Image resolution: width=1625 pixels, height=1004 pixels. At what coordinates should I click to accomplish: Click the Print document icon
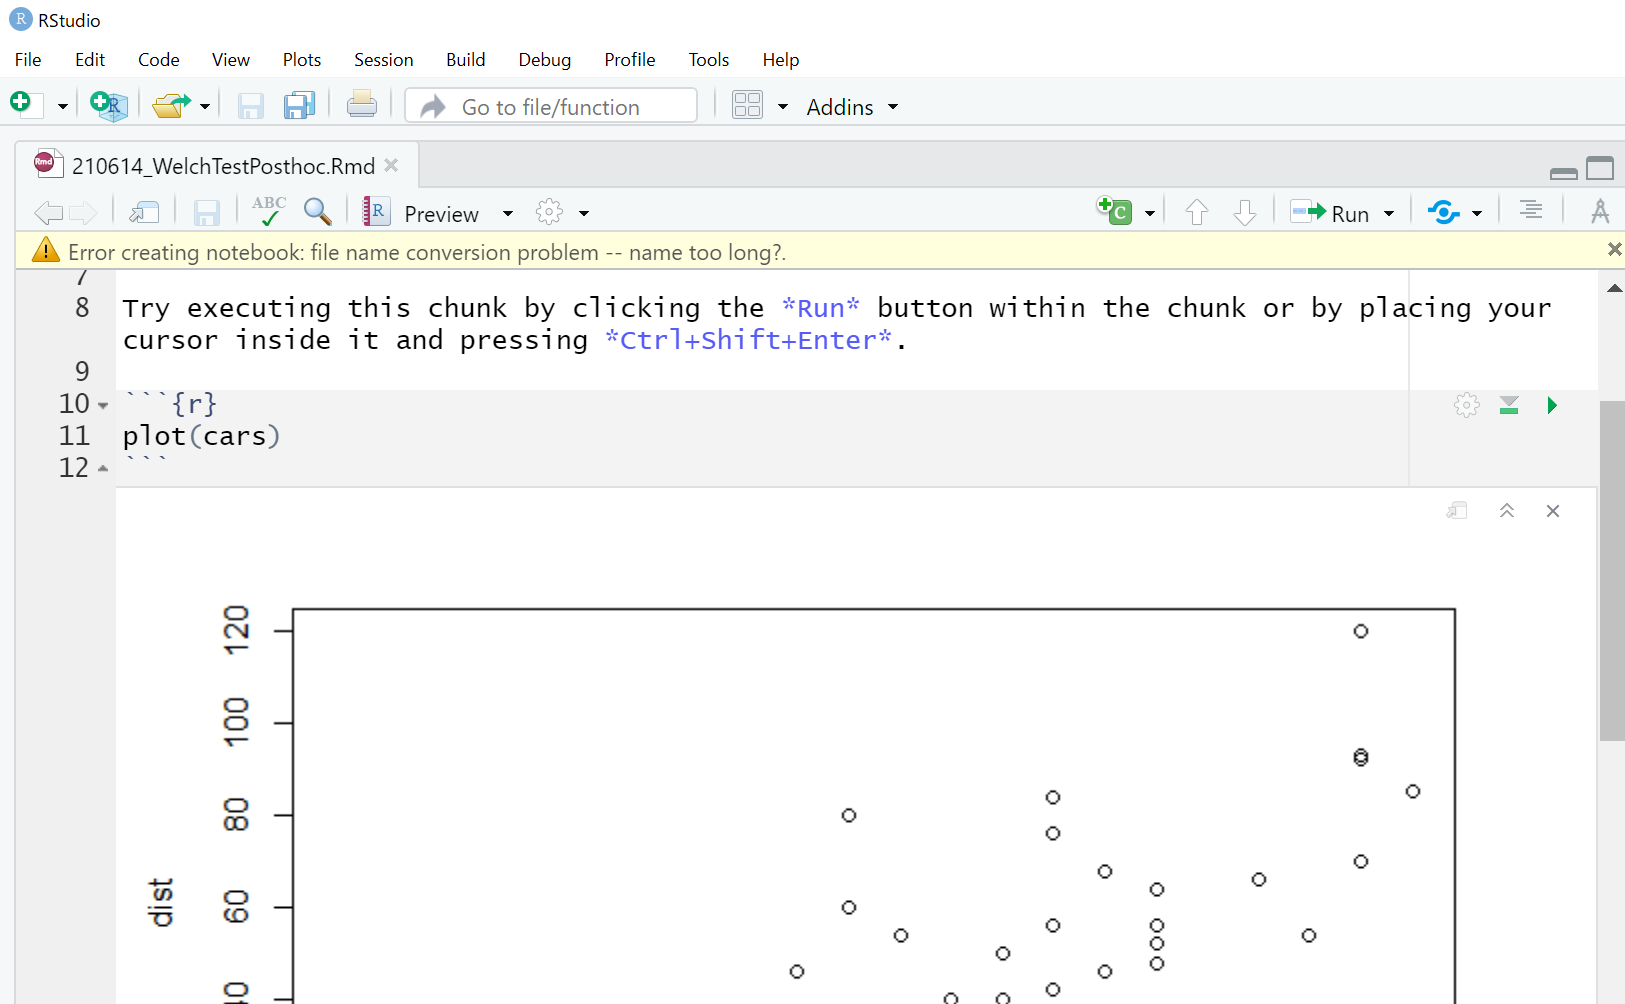click(x=362, y=104)
